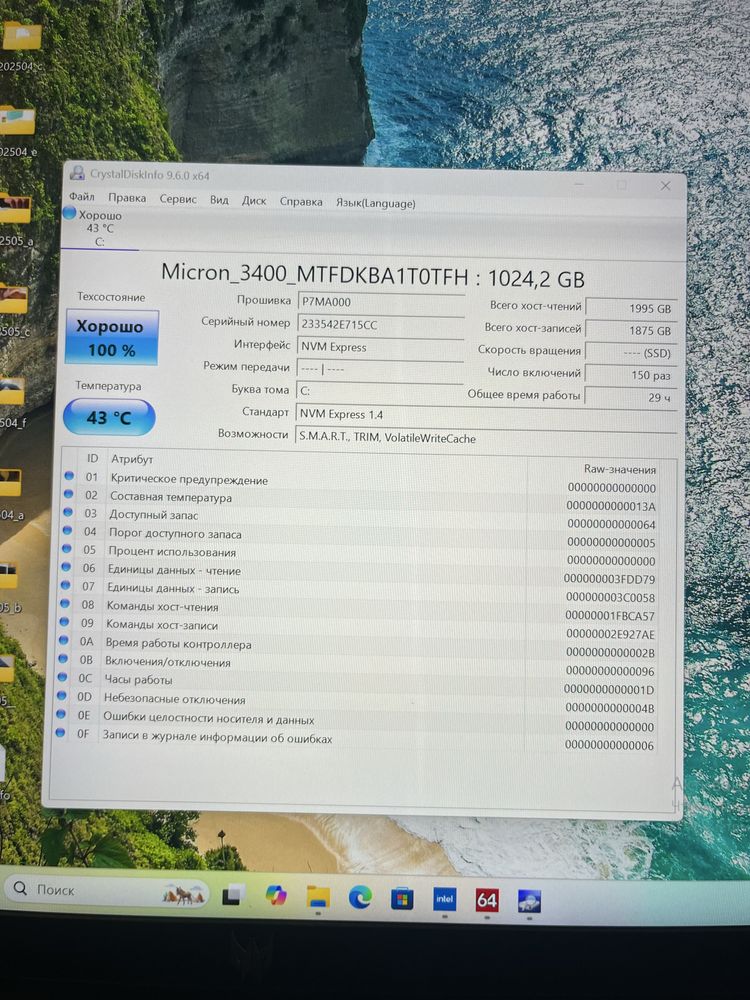Open the Язык(Language) menu
Viewport: 750px width, 1000px height.
pos(376,203)
